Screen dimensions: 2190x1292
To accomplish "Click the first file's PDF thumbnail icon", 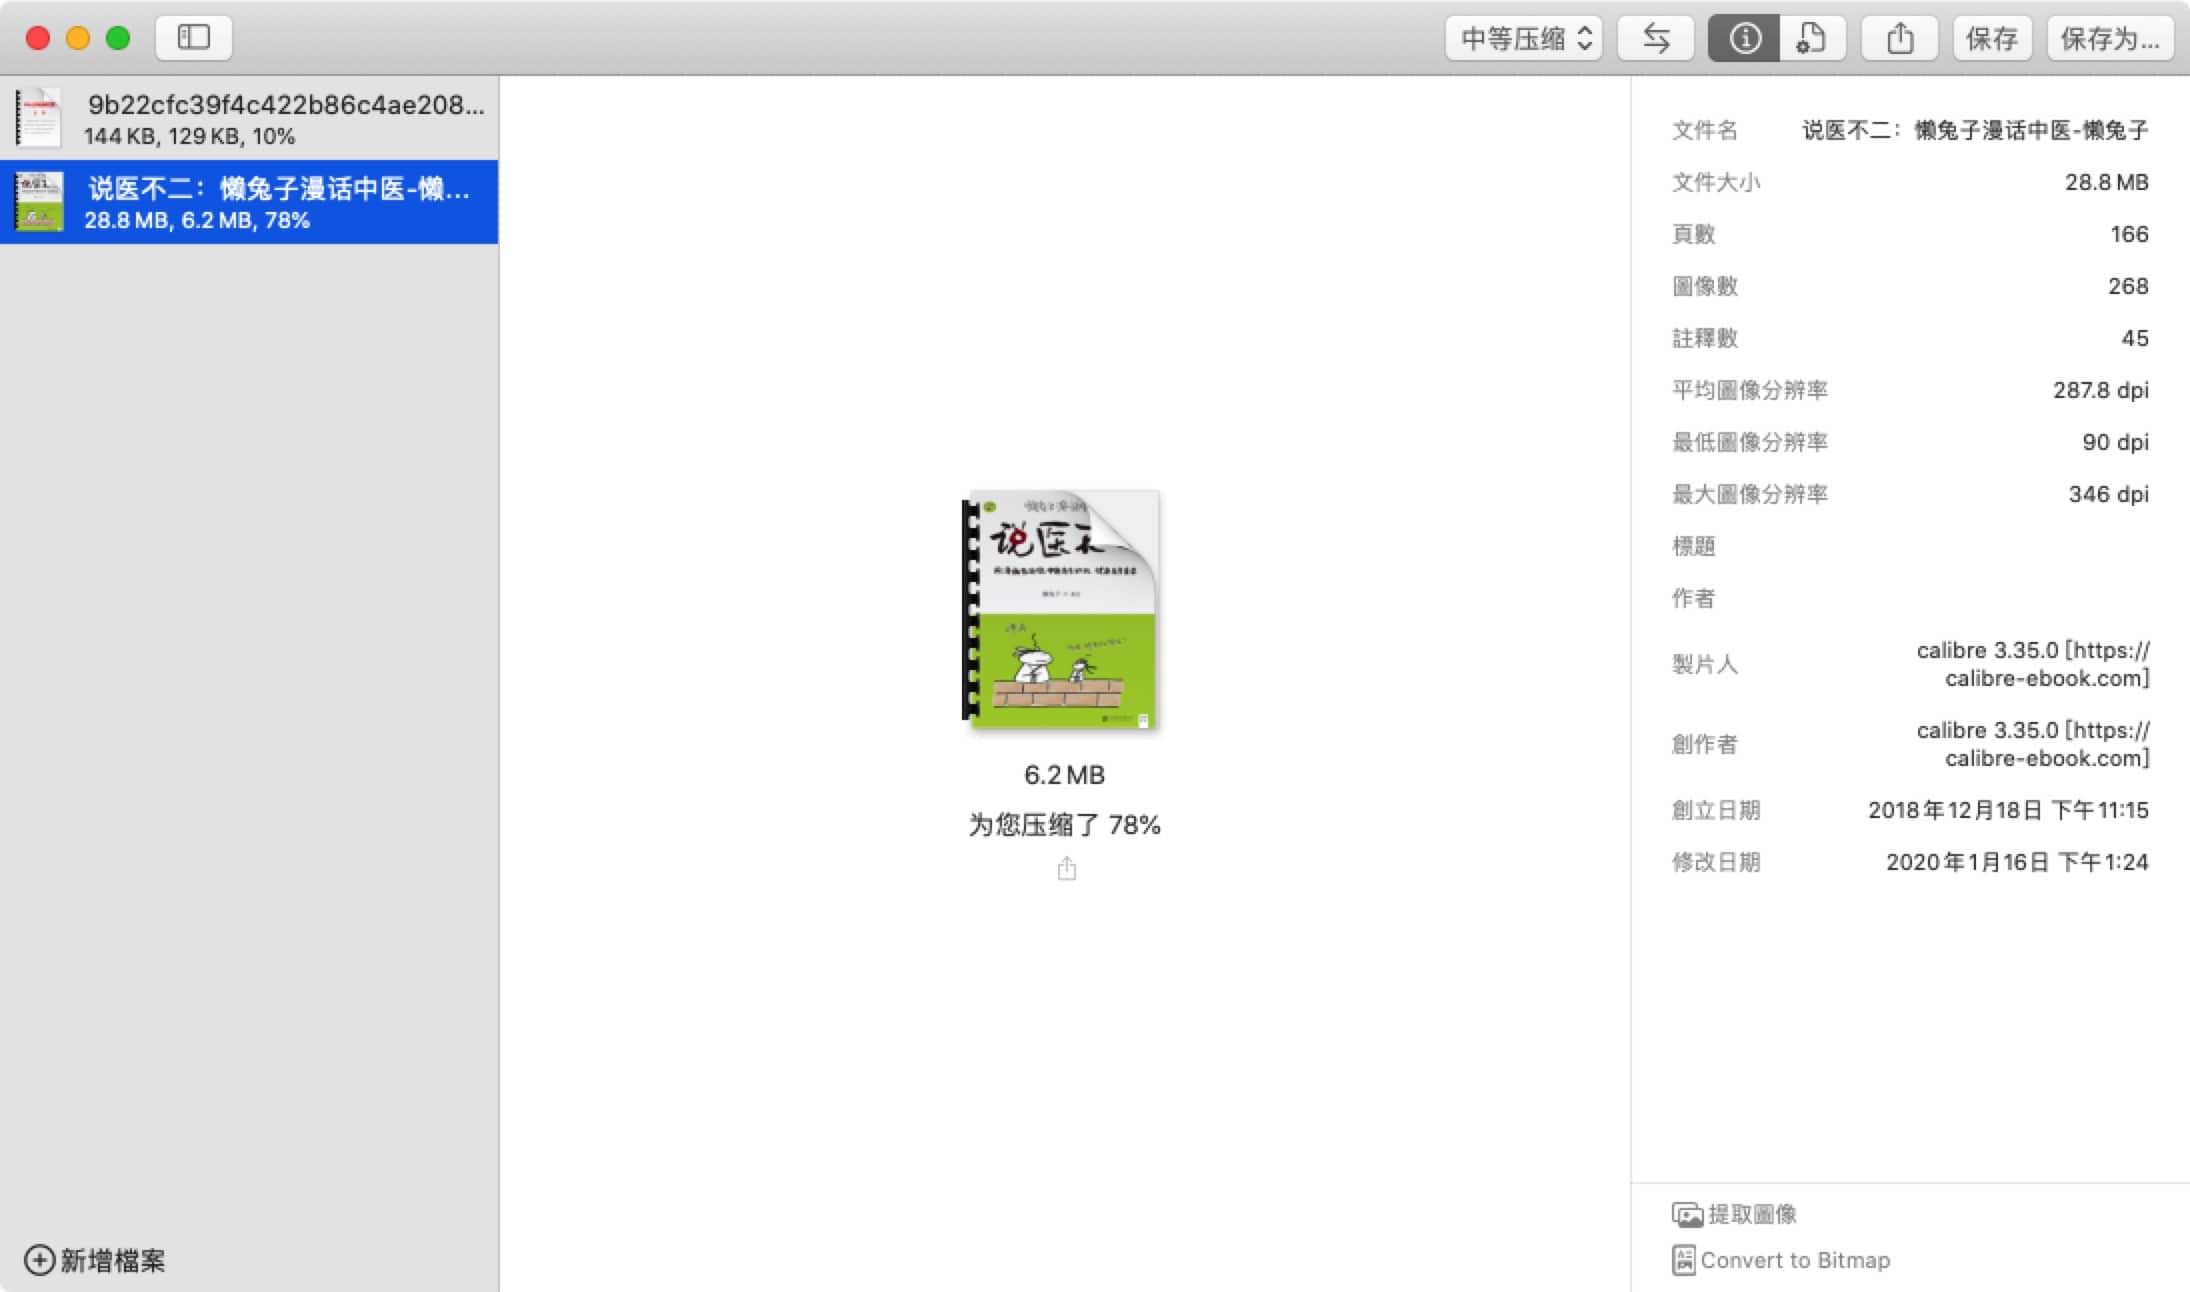I will (x=39, y=118).
